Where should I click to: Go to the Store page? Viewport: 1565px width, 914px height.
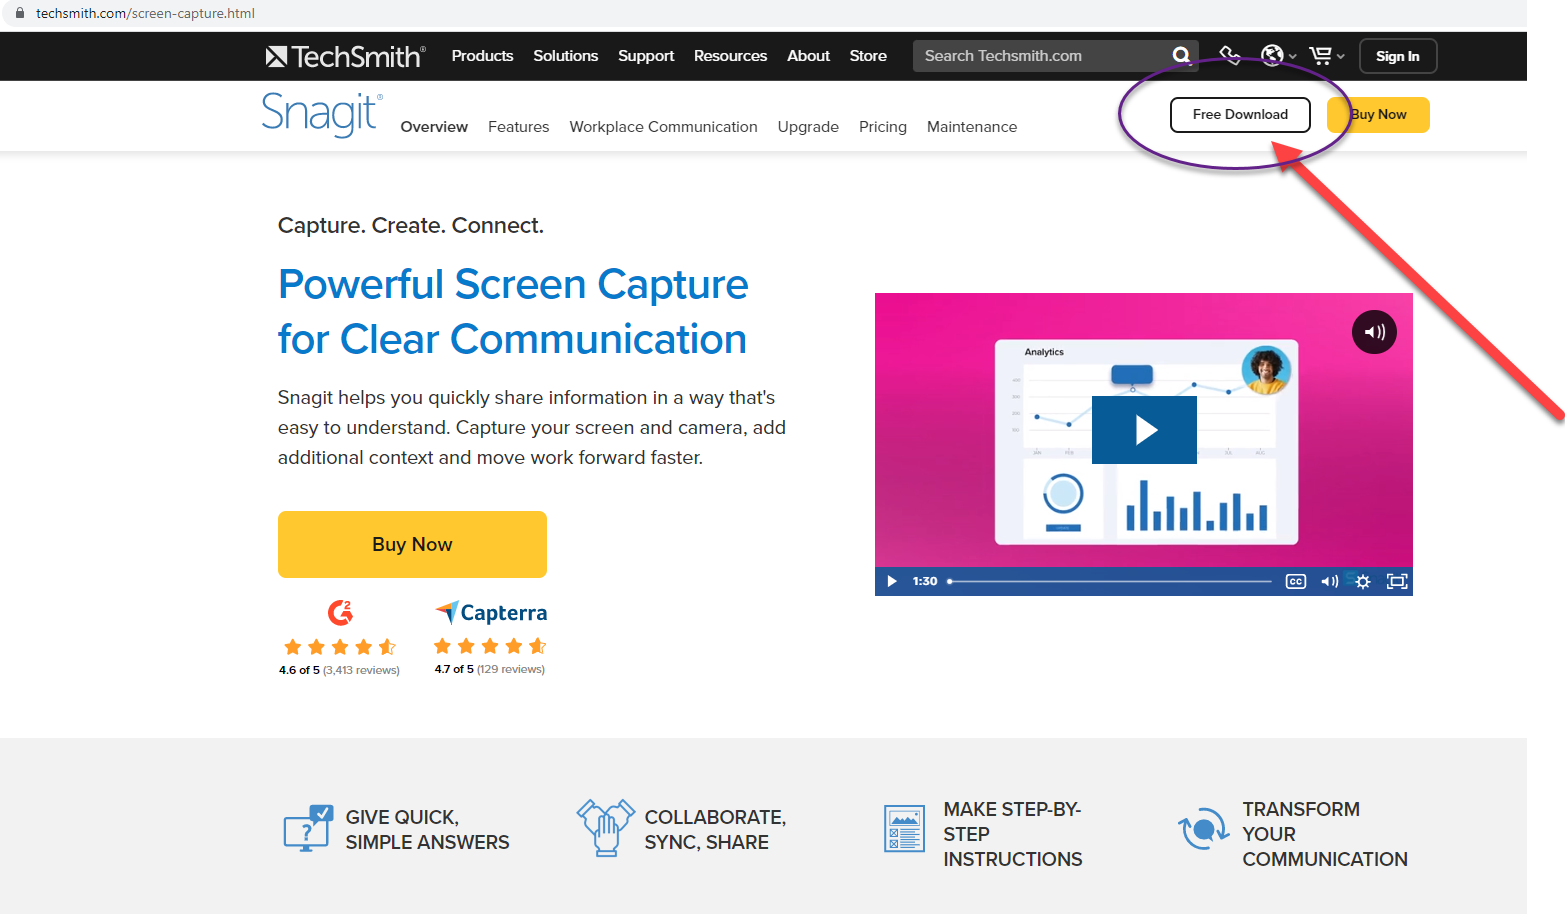point(868,56)
